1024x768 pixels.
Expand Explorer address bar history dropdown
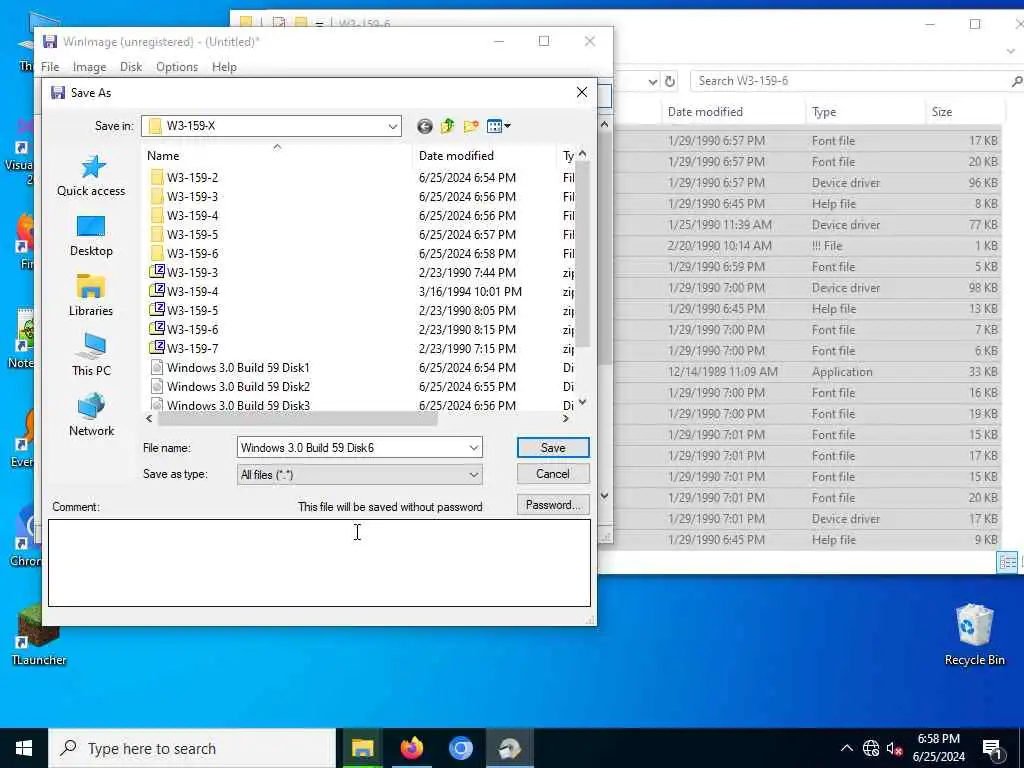(x=652, y=81)
